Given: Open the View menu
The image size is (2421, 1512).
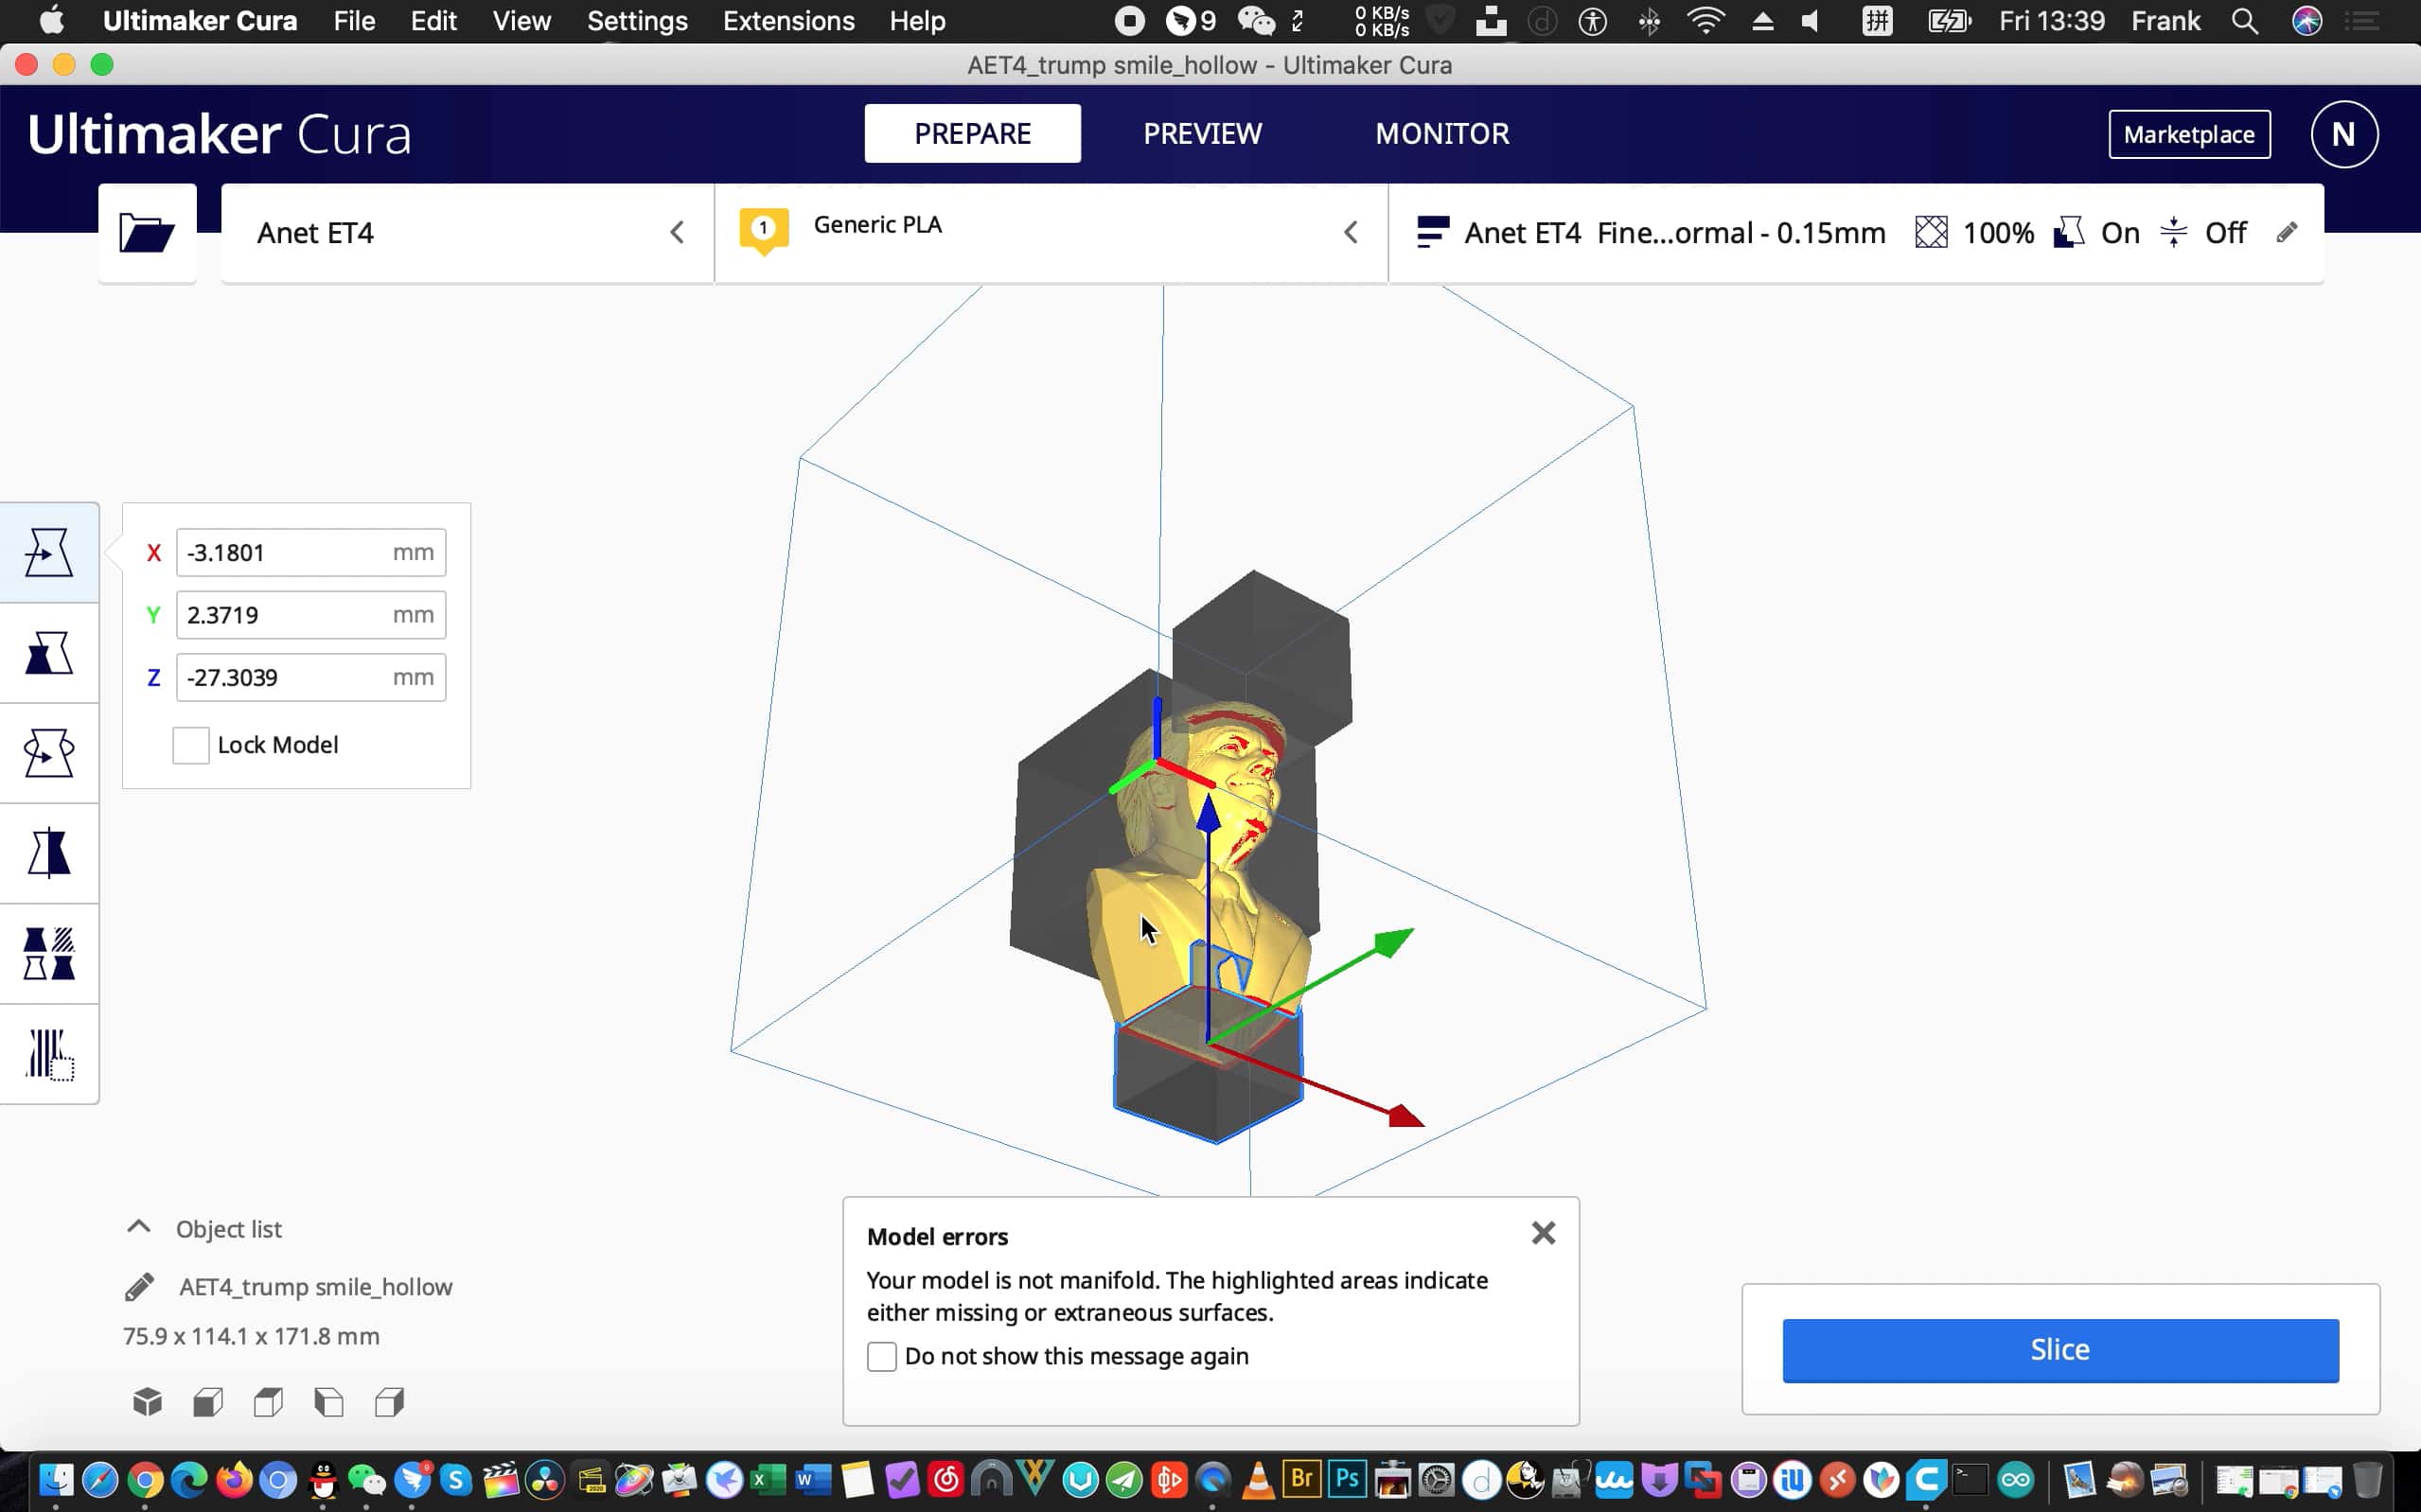Looking at the screenshot, I should [521, 21].
